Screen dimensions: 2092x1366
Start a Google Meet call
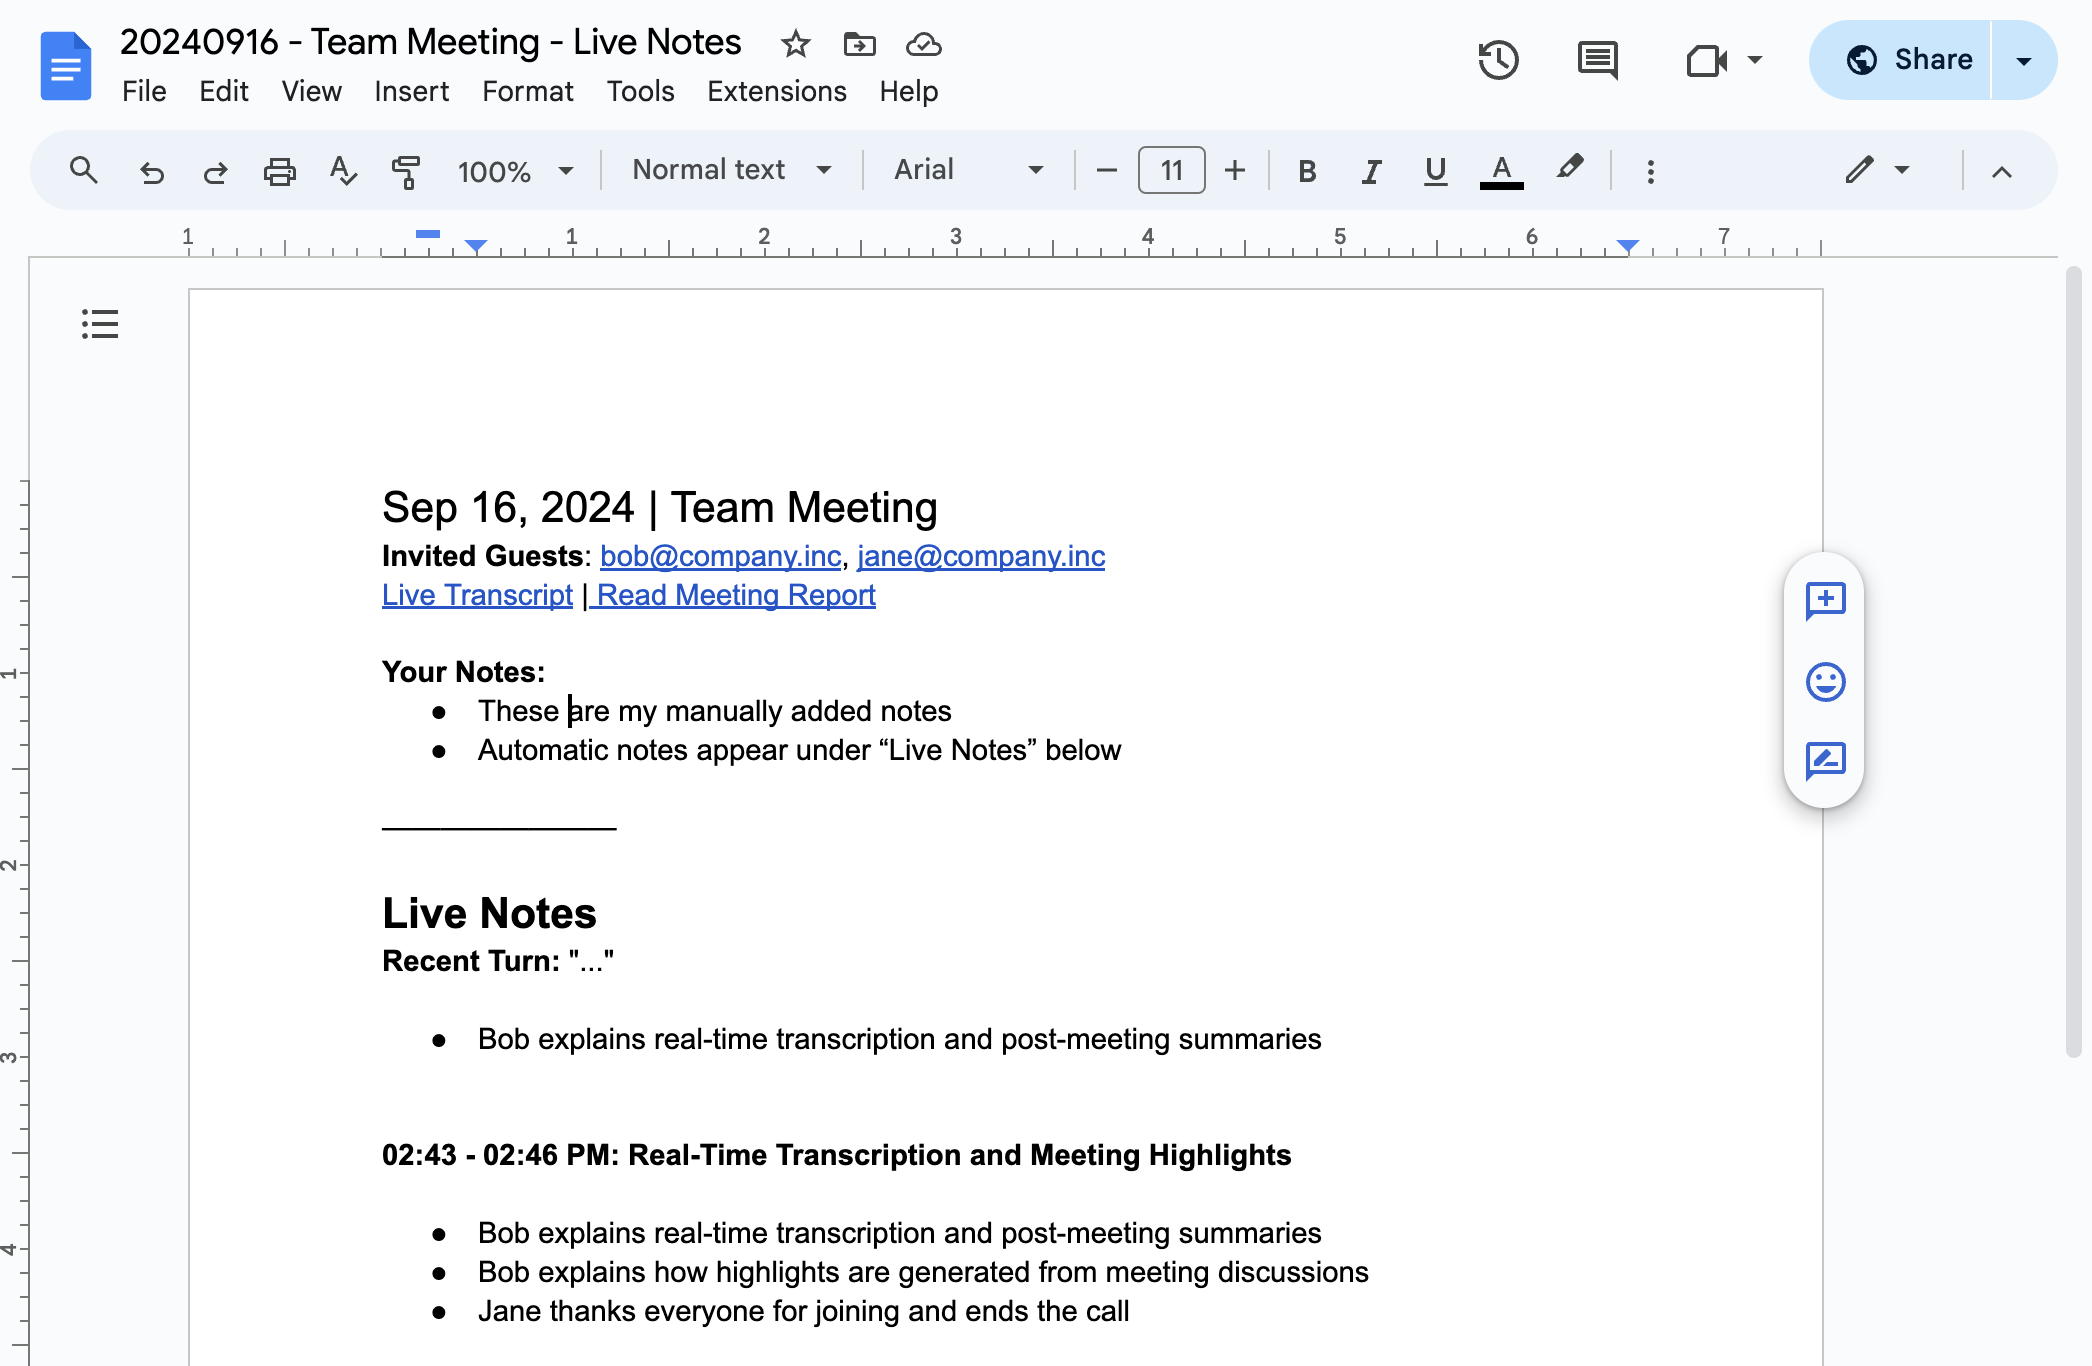[x=1706, y=60]
